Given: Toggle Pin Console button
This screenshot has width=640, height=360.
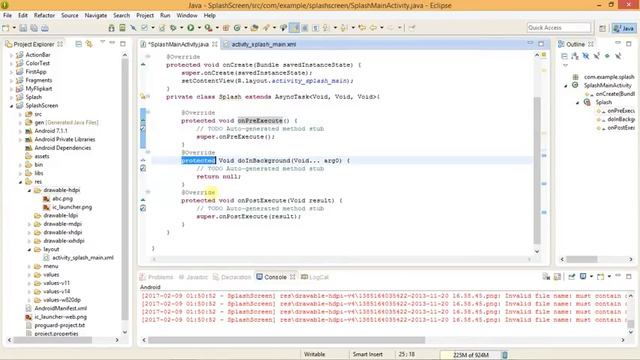Looking at the screenshot, I should point(572,277).
